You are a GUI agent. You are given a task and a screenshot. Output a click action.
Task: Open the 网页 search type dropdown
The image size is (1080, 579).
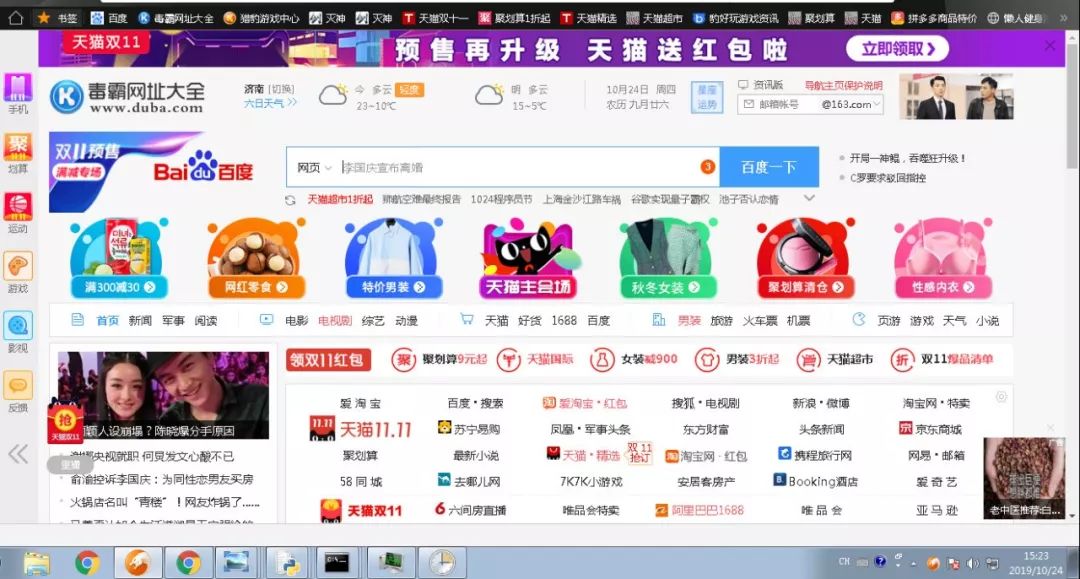314,167
